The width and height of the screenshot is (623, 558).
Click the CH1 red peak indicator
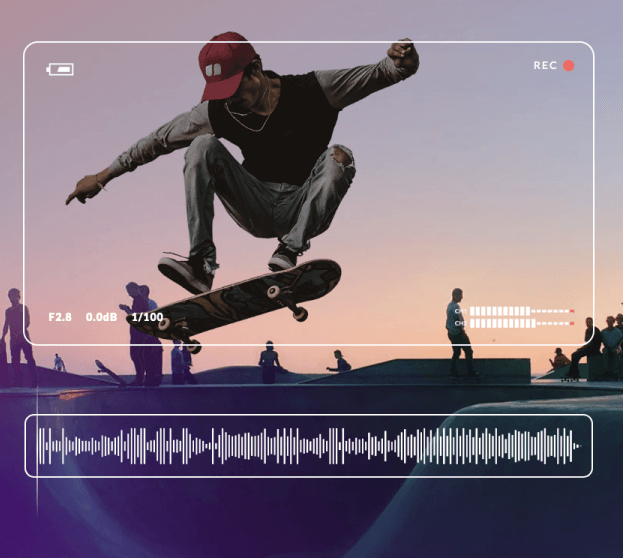pyautogui.click(x=572, y=311)
